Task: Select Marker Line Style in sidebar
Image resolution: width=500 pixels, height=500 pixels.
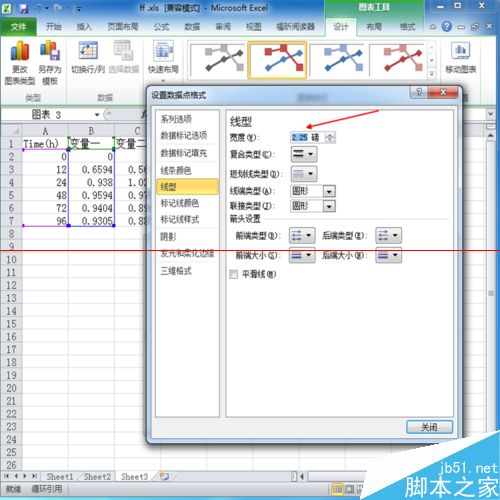Action: point(187,219)
